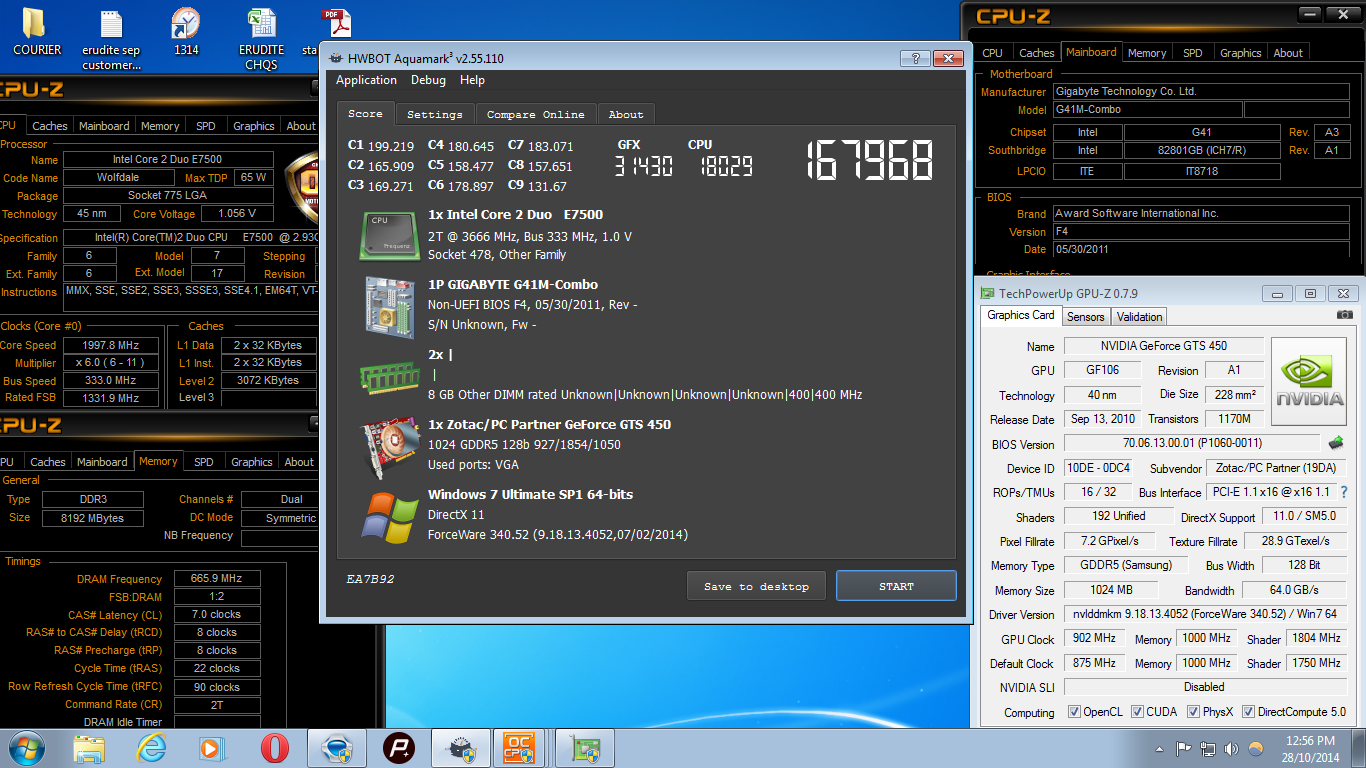Click the BIOS Version field 70.06.13.00.01

pyautogui.click(x=1192, y=443)
